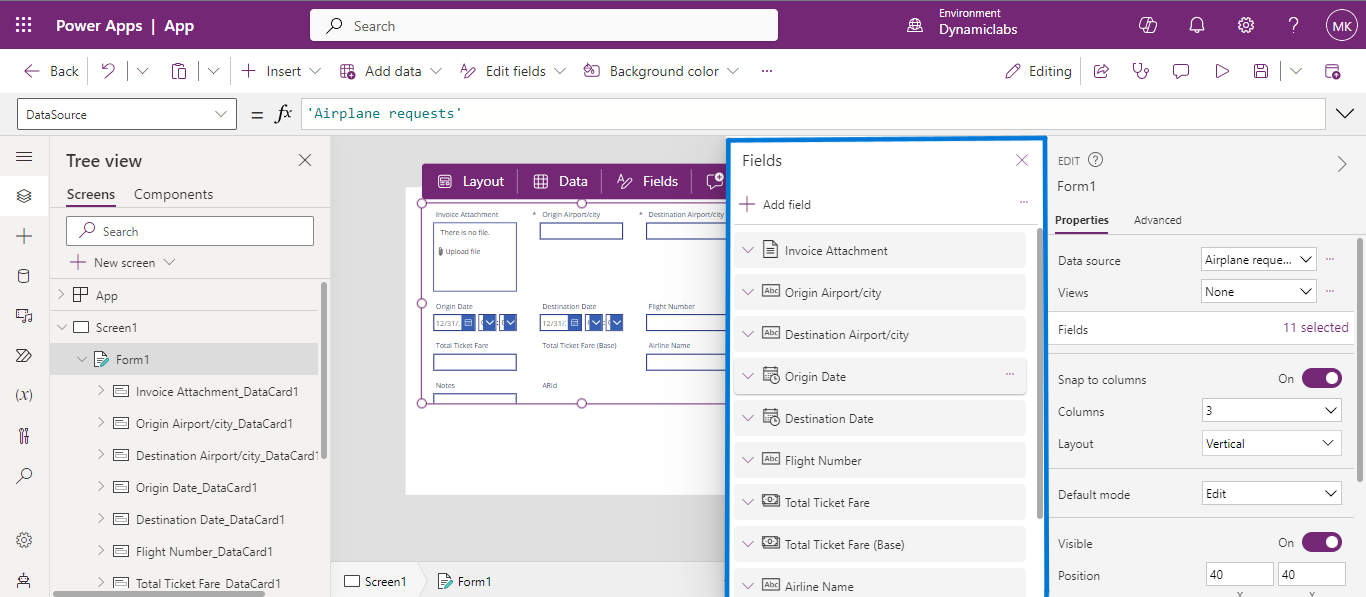This screenshot has width=1366, height=597.
Task: Click the Save icon in toolbar
Action: pyautogui.click(x=1261, y=71)
